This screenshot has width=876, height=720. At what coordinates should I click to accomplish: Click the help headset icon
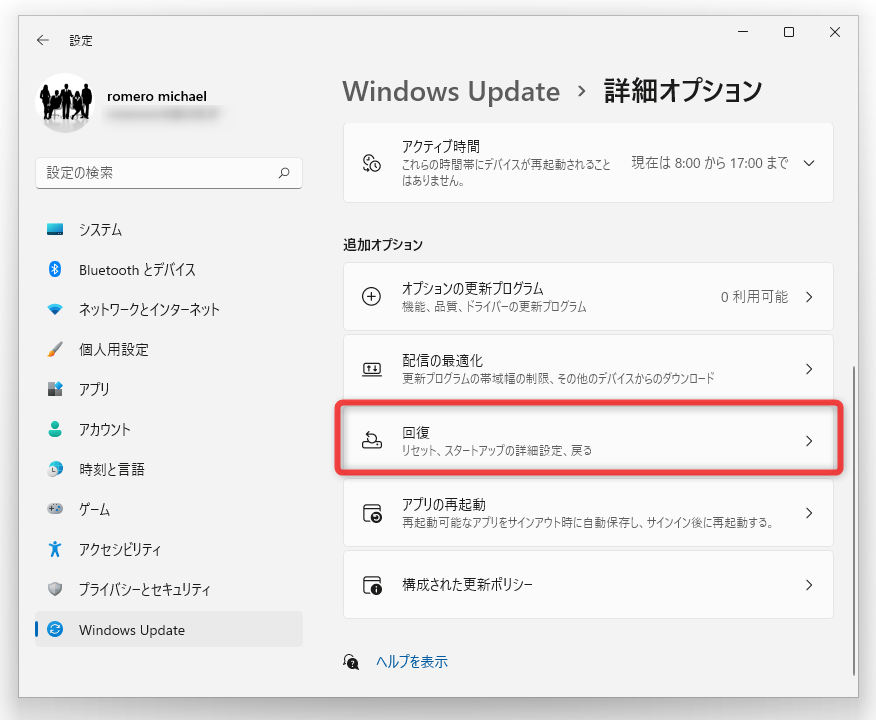click(x=351, y=661)
